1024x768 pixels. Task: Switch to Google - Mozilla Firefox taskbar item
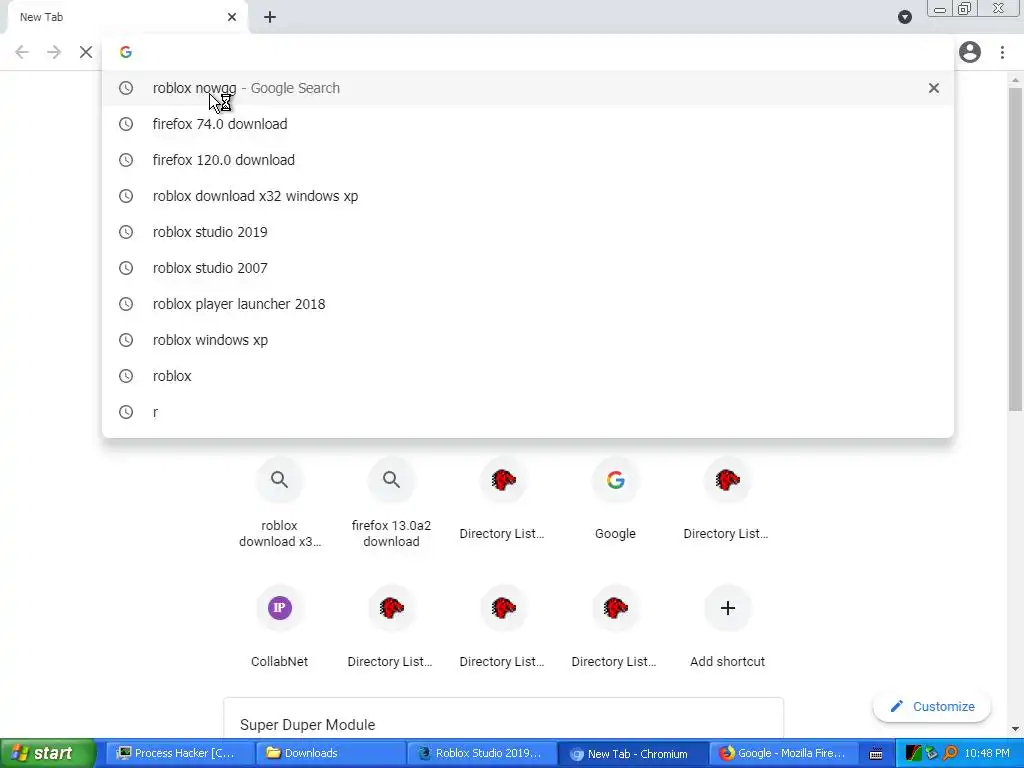tap(783, 753)
